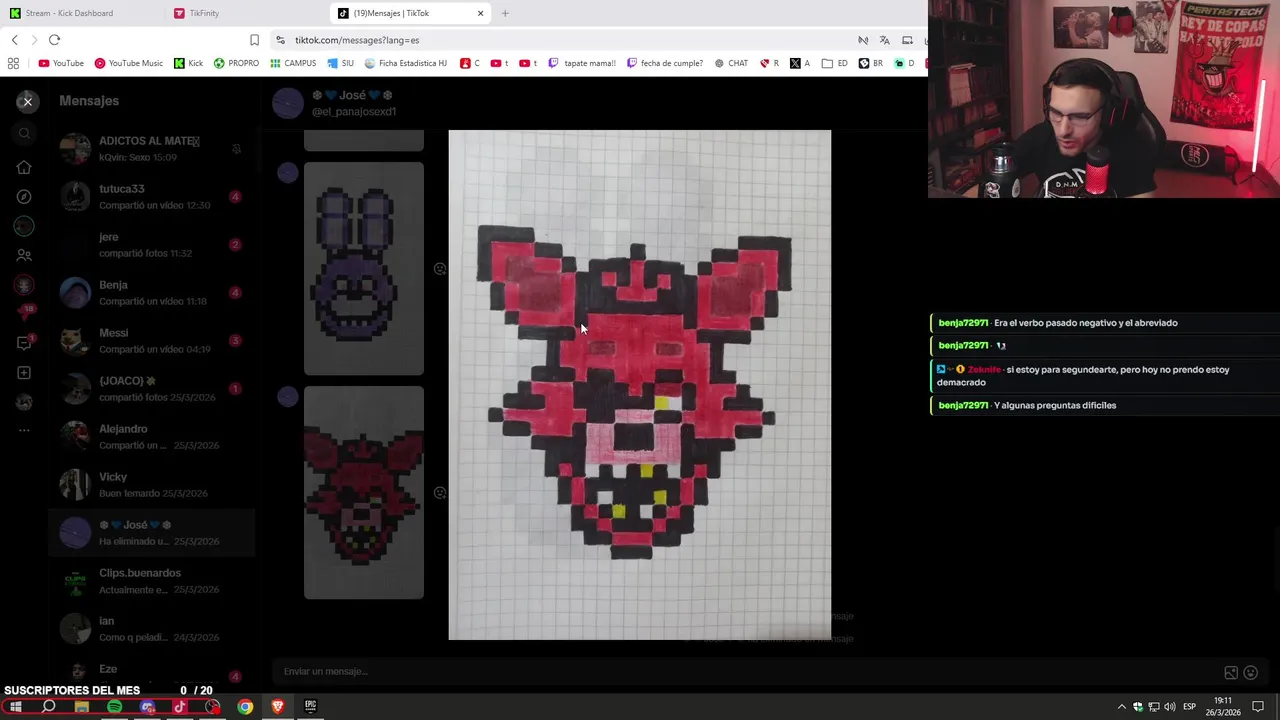Open the Messi conversation
The height and width of the screenshot is (720, 1280).
152,341
